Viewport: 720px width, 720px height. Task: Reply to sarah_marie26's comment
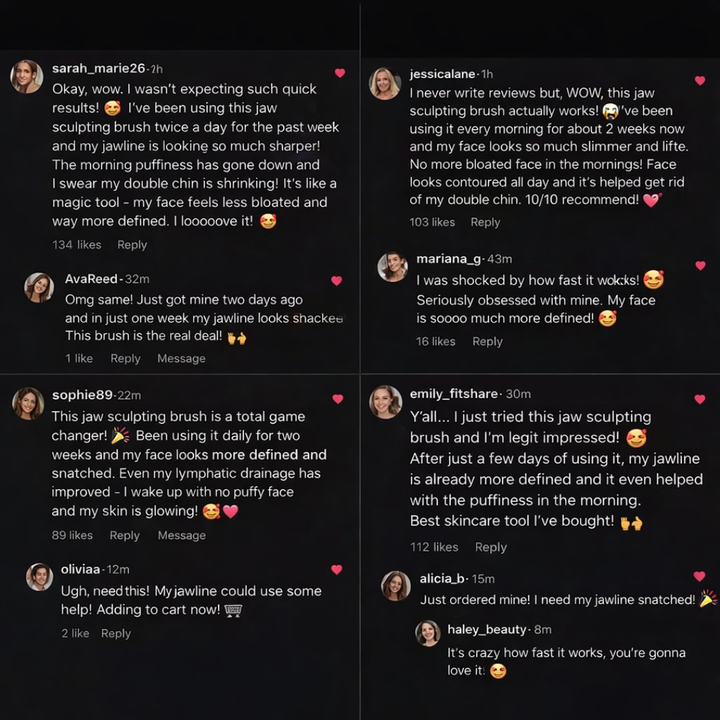(x=132, y=245)
